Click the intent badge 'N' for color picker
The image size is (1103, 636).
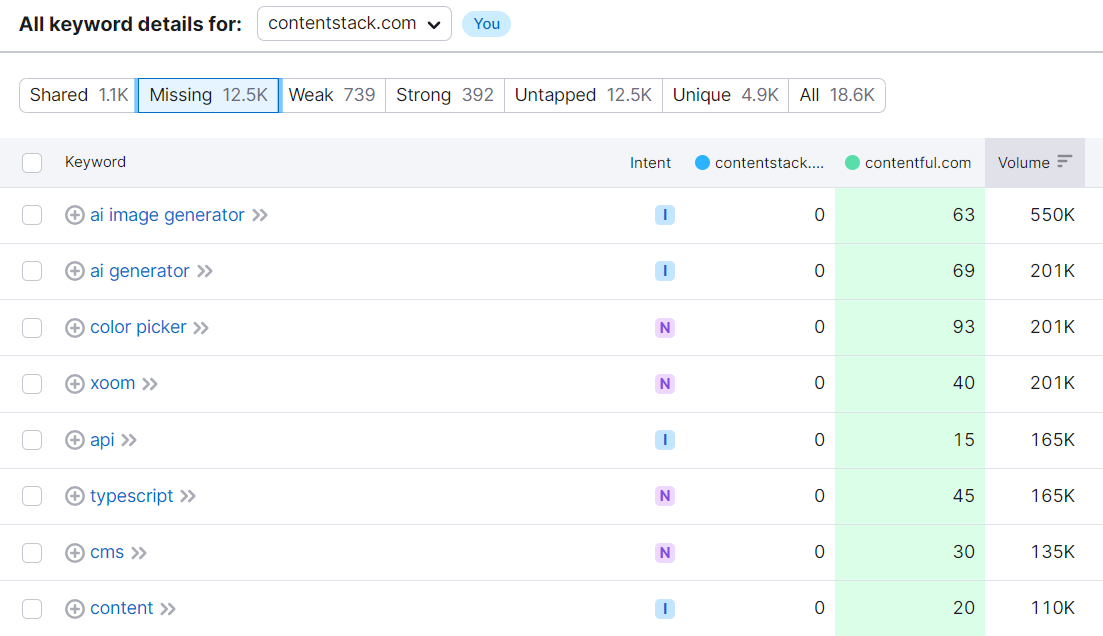665,327
